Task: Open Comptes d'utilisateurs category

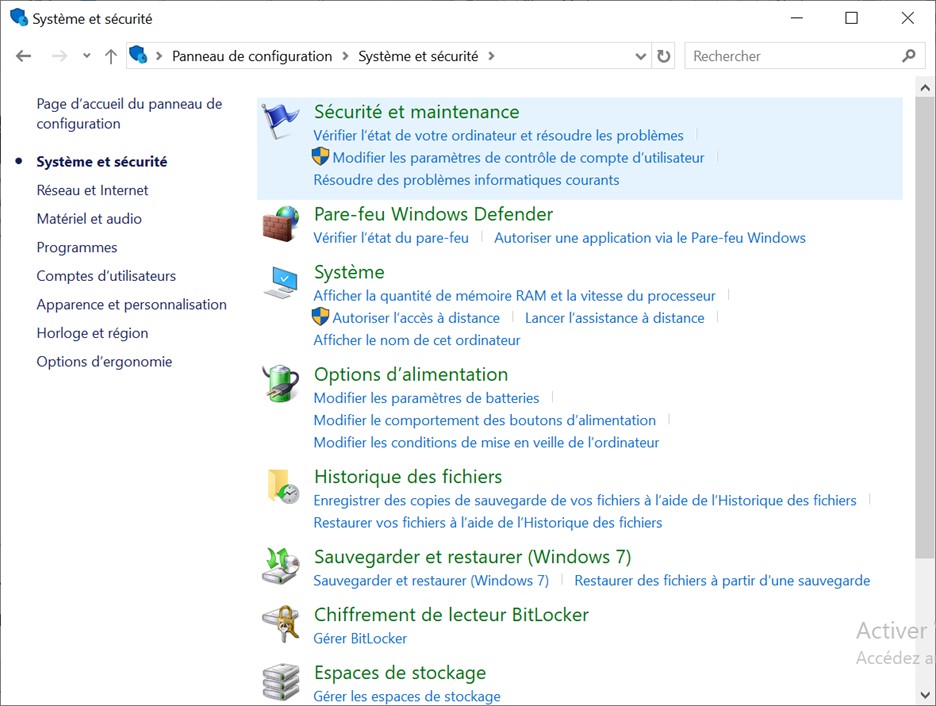Action: (106, 276)
